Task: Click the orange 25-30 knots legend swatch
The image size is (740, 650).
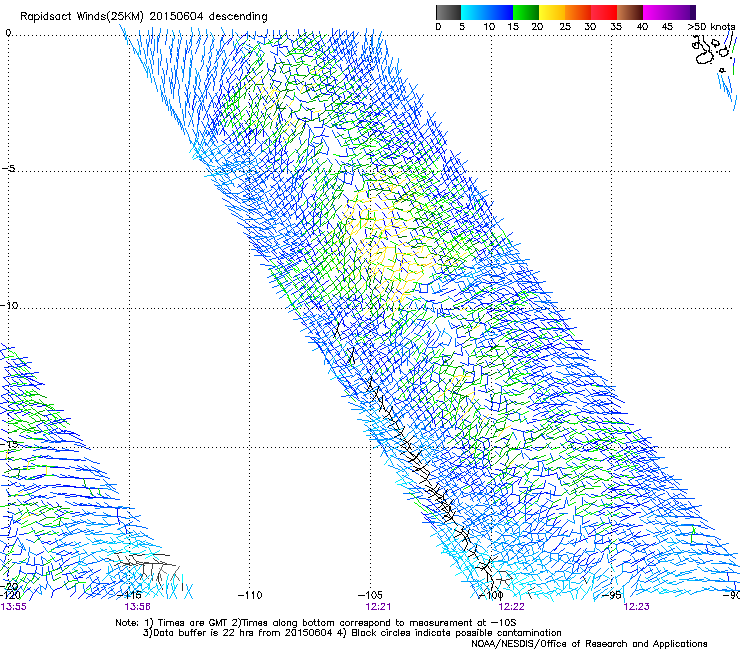Action: [x=578, y=12]
